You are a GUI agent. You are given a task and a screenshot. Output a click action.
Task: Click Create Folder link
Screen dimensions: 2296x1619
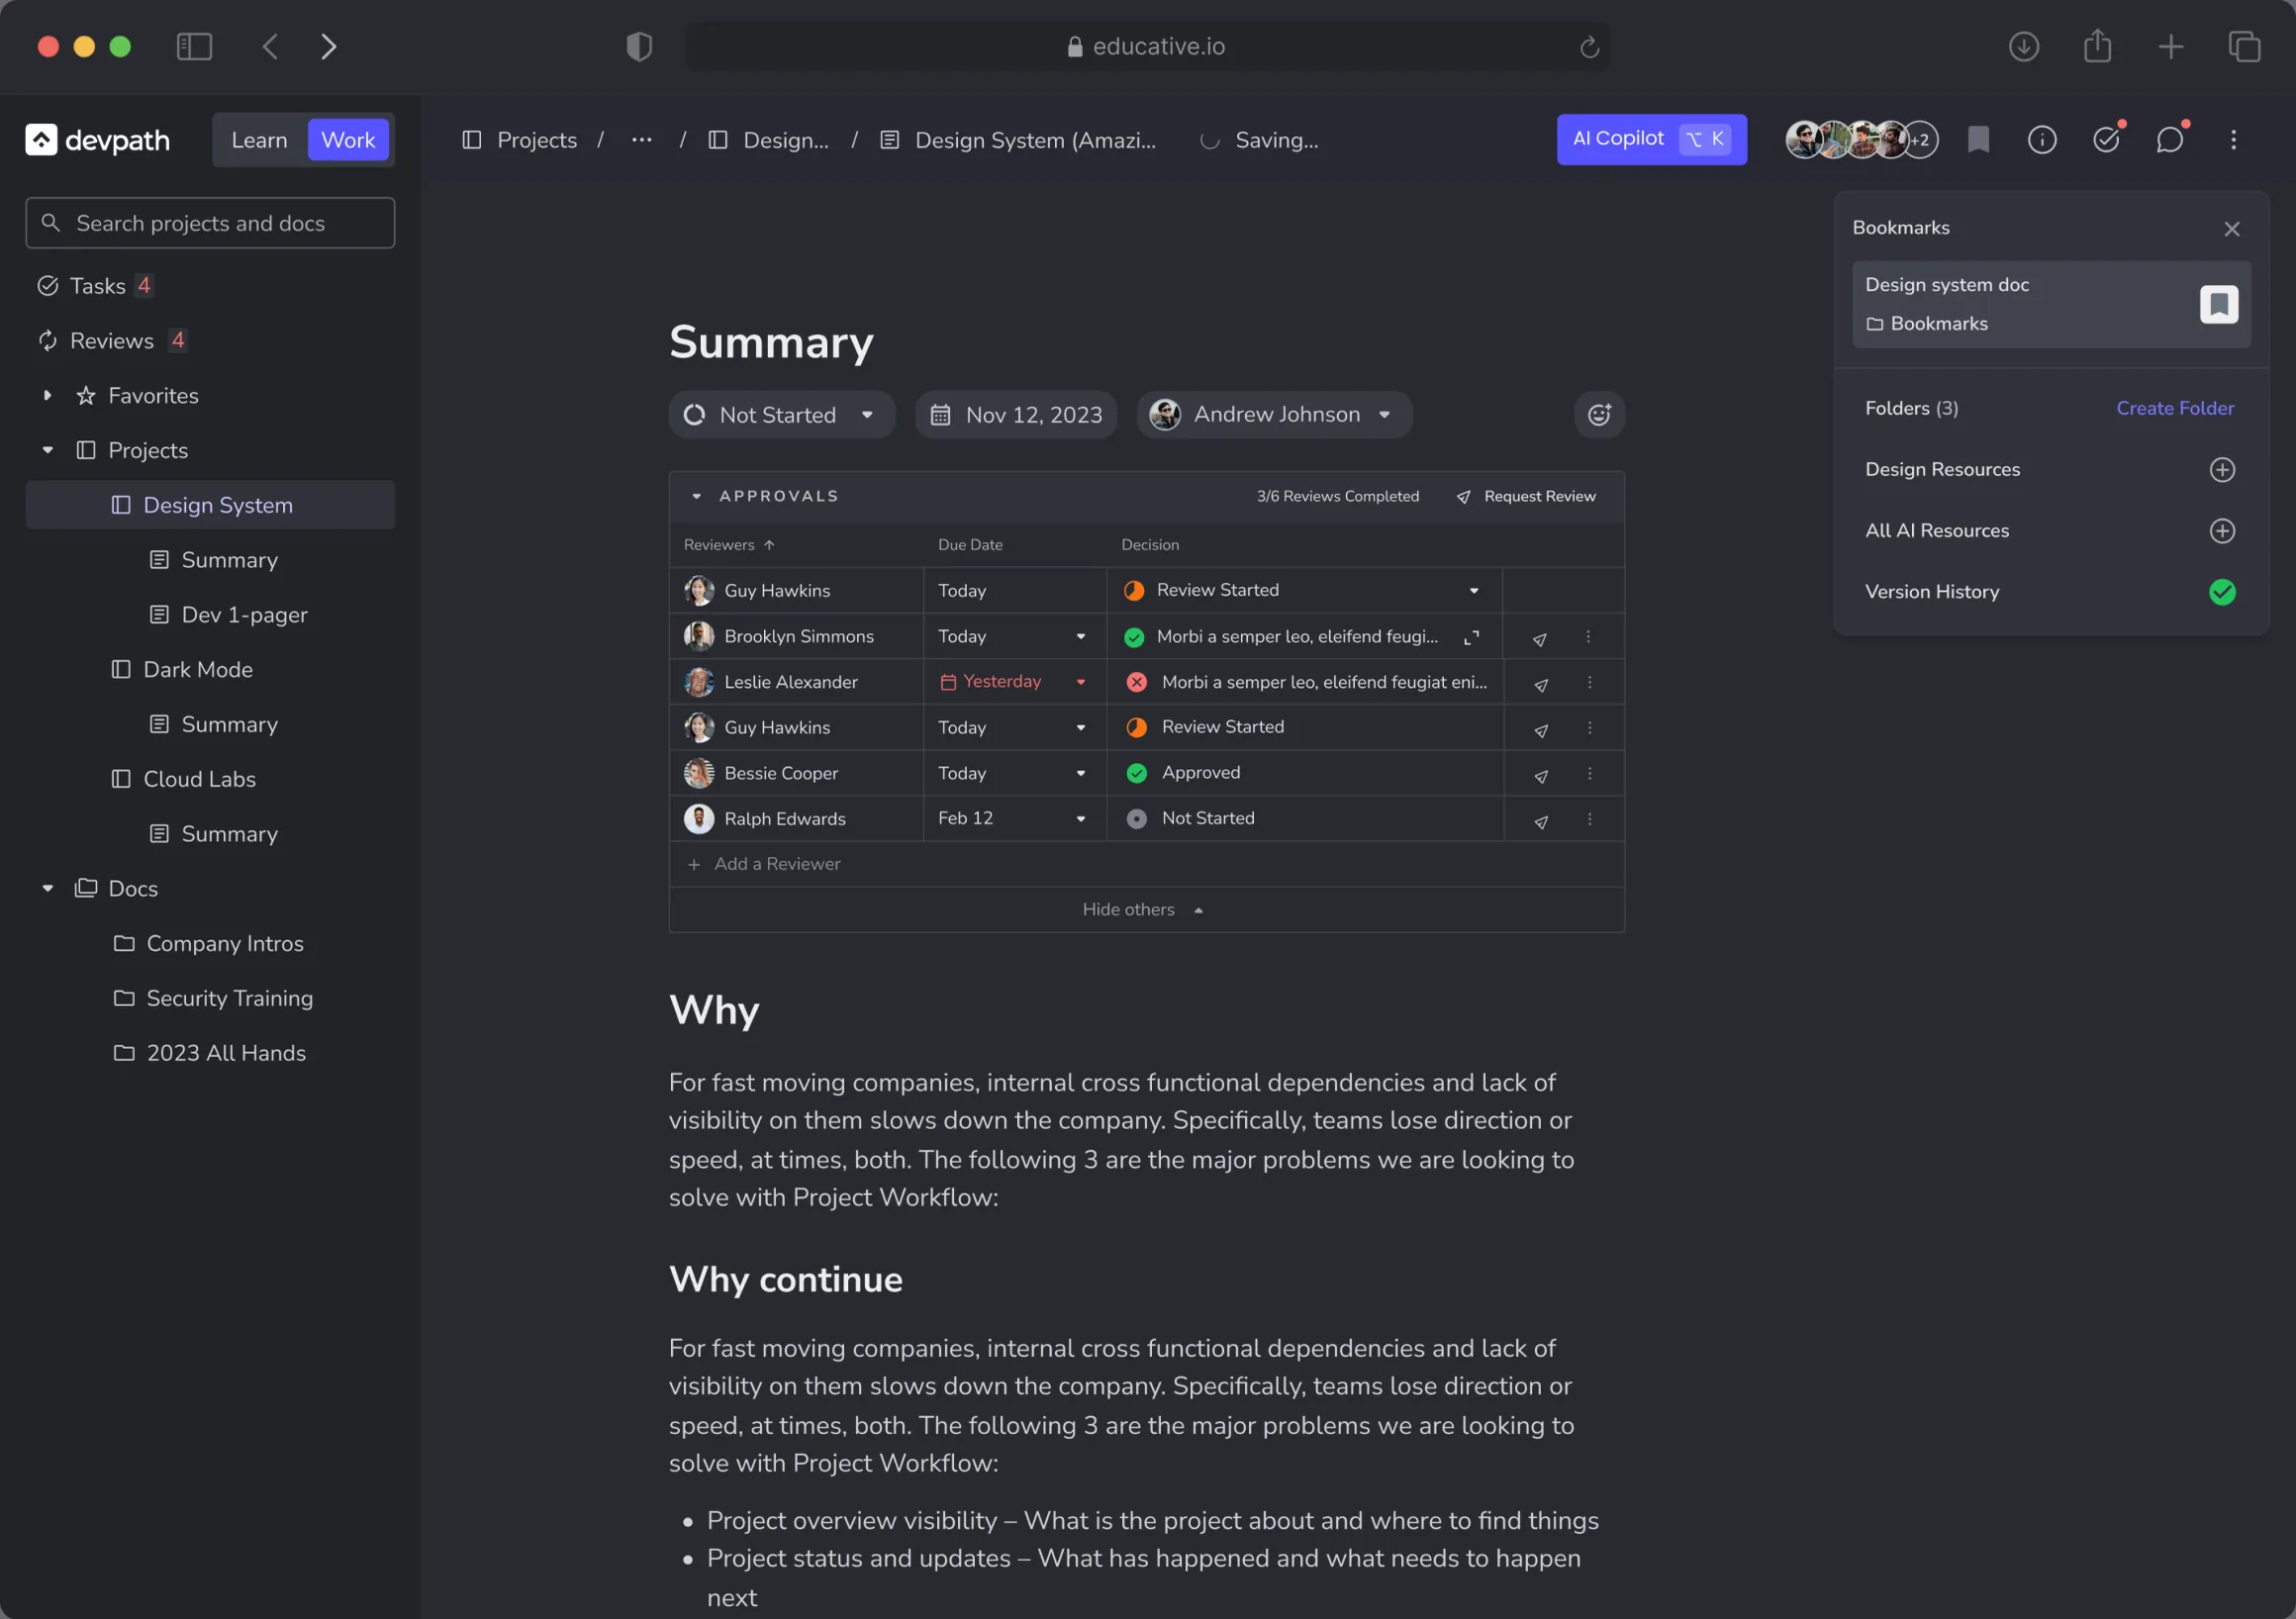click(x=2174, y=409)
